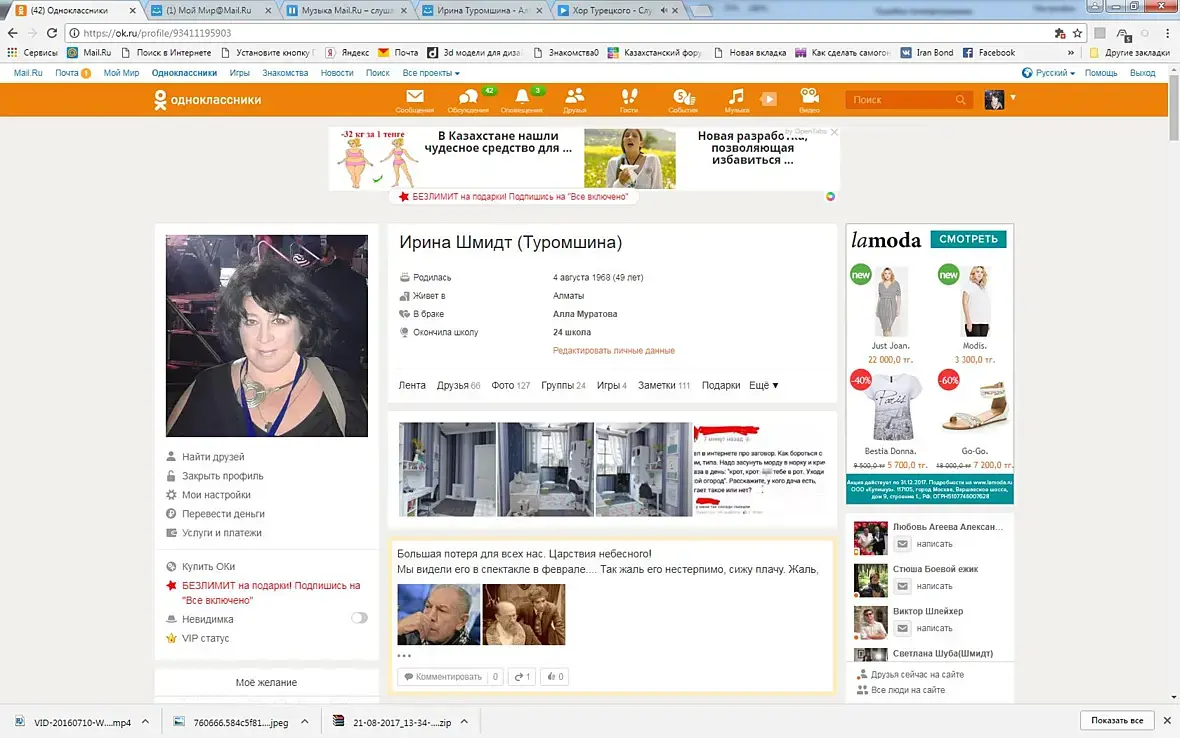Image resolution: width=1180 pixels, height=738 pixels.
Task: Close the downloads bar
Action: (1167, 720)
